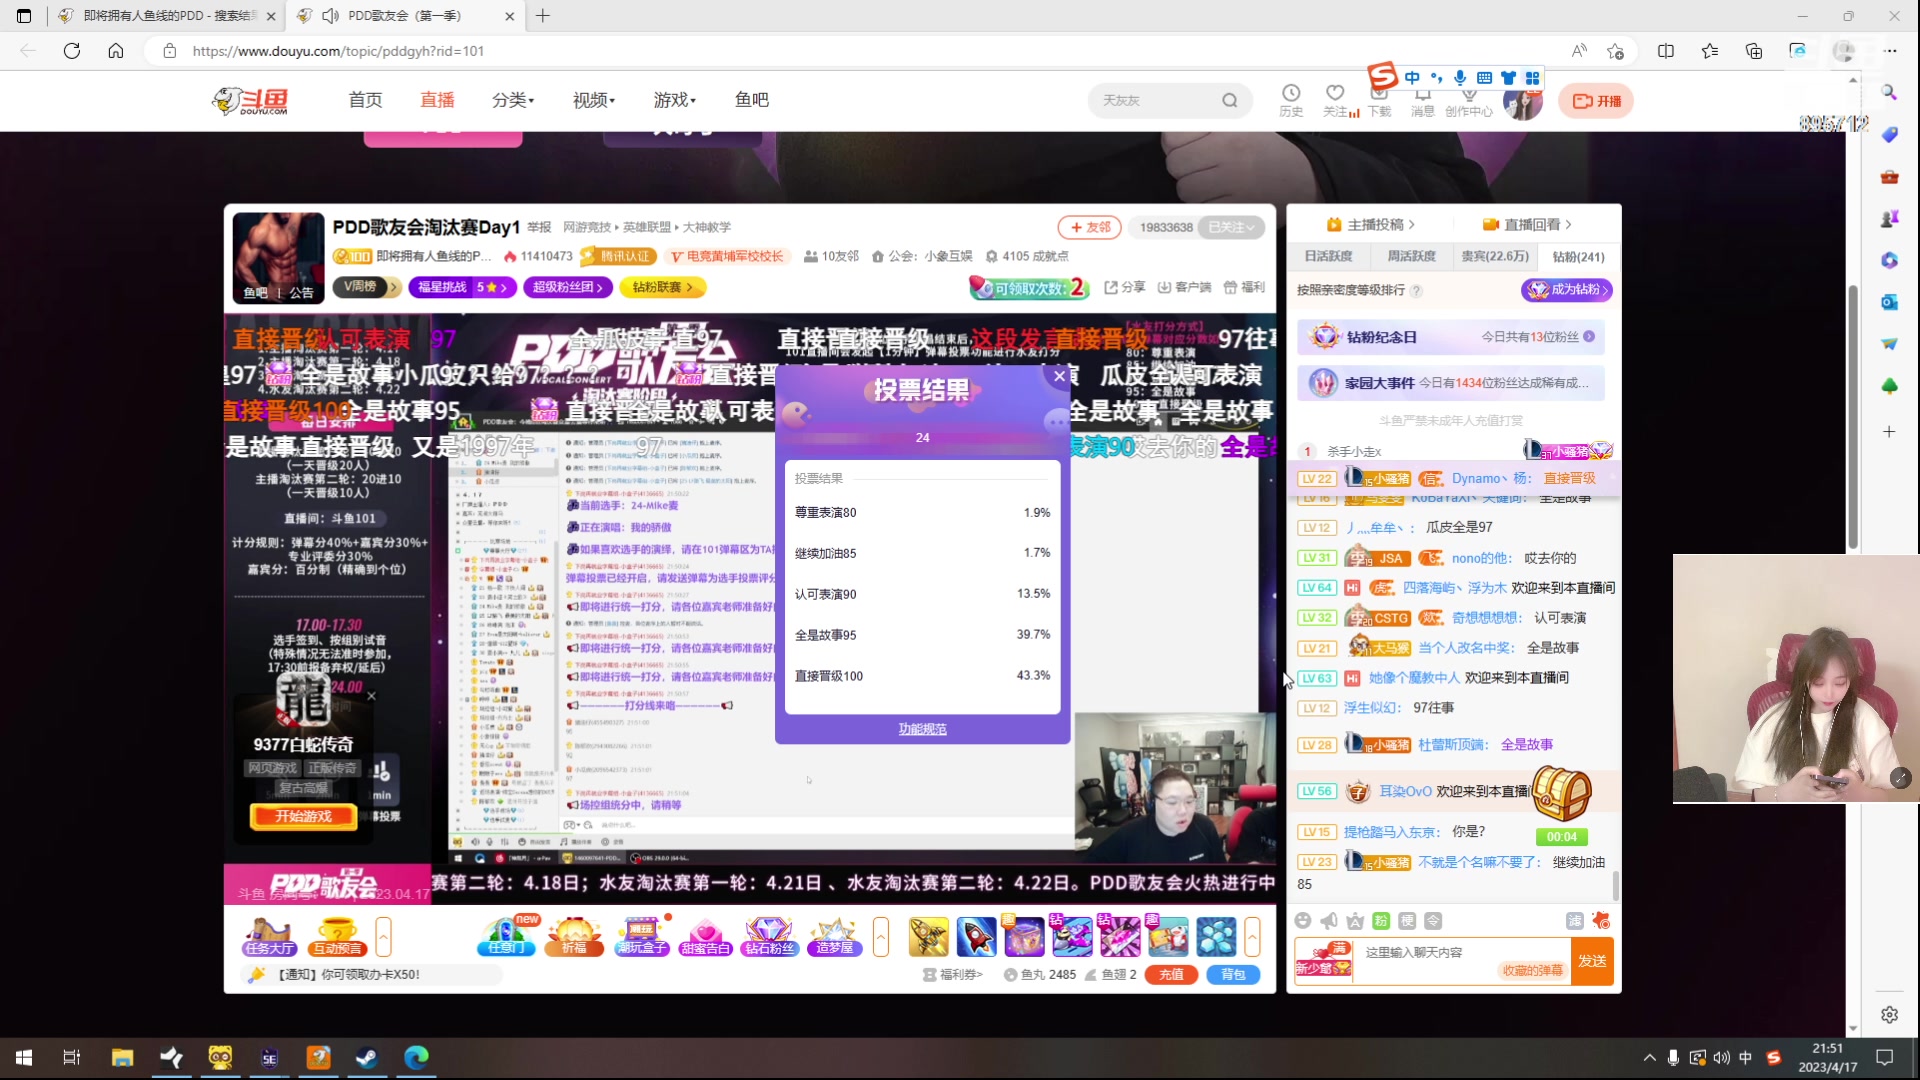1920x1080 pixels.
Task: Switch to the 钻粉(241) tab
Action: 1577,257
